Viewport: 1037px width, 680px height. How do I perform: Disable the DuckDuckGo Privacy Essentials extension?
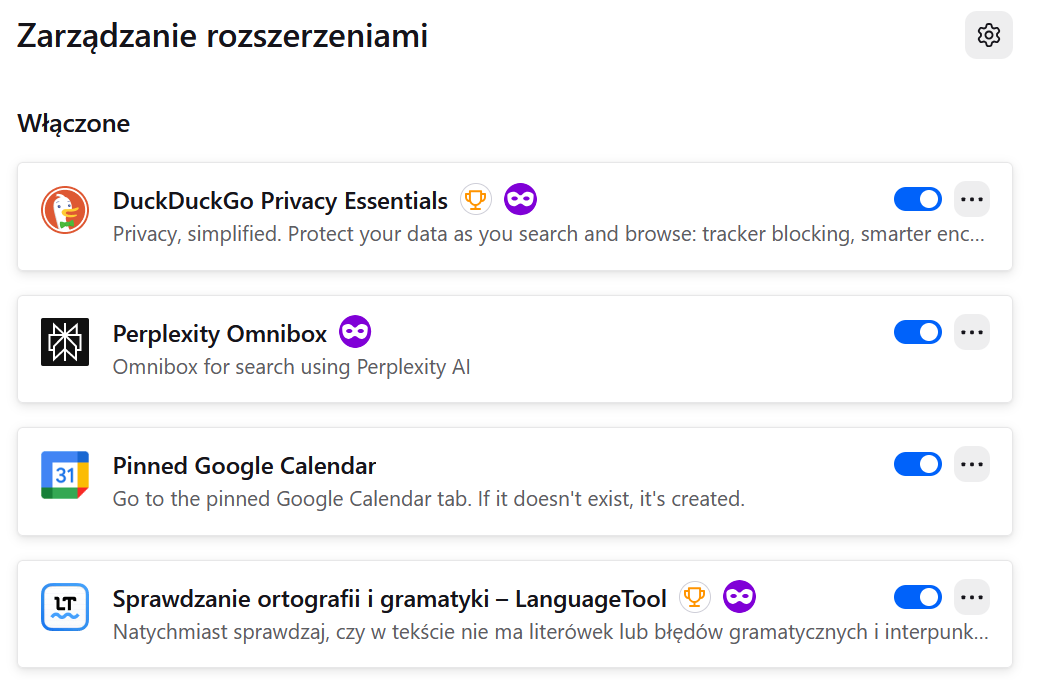[917, 199]
